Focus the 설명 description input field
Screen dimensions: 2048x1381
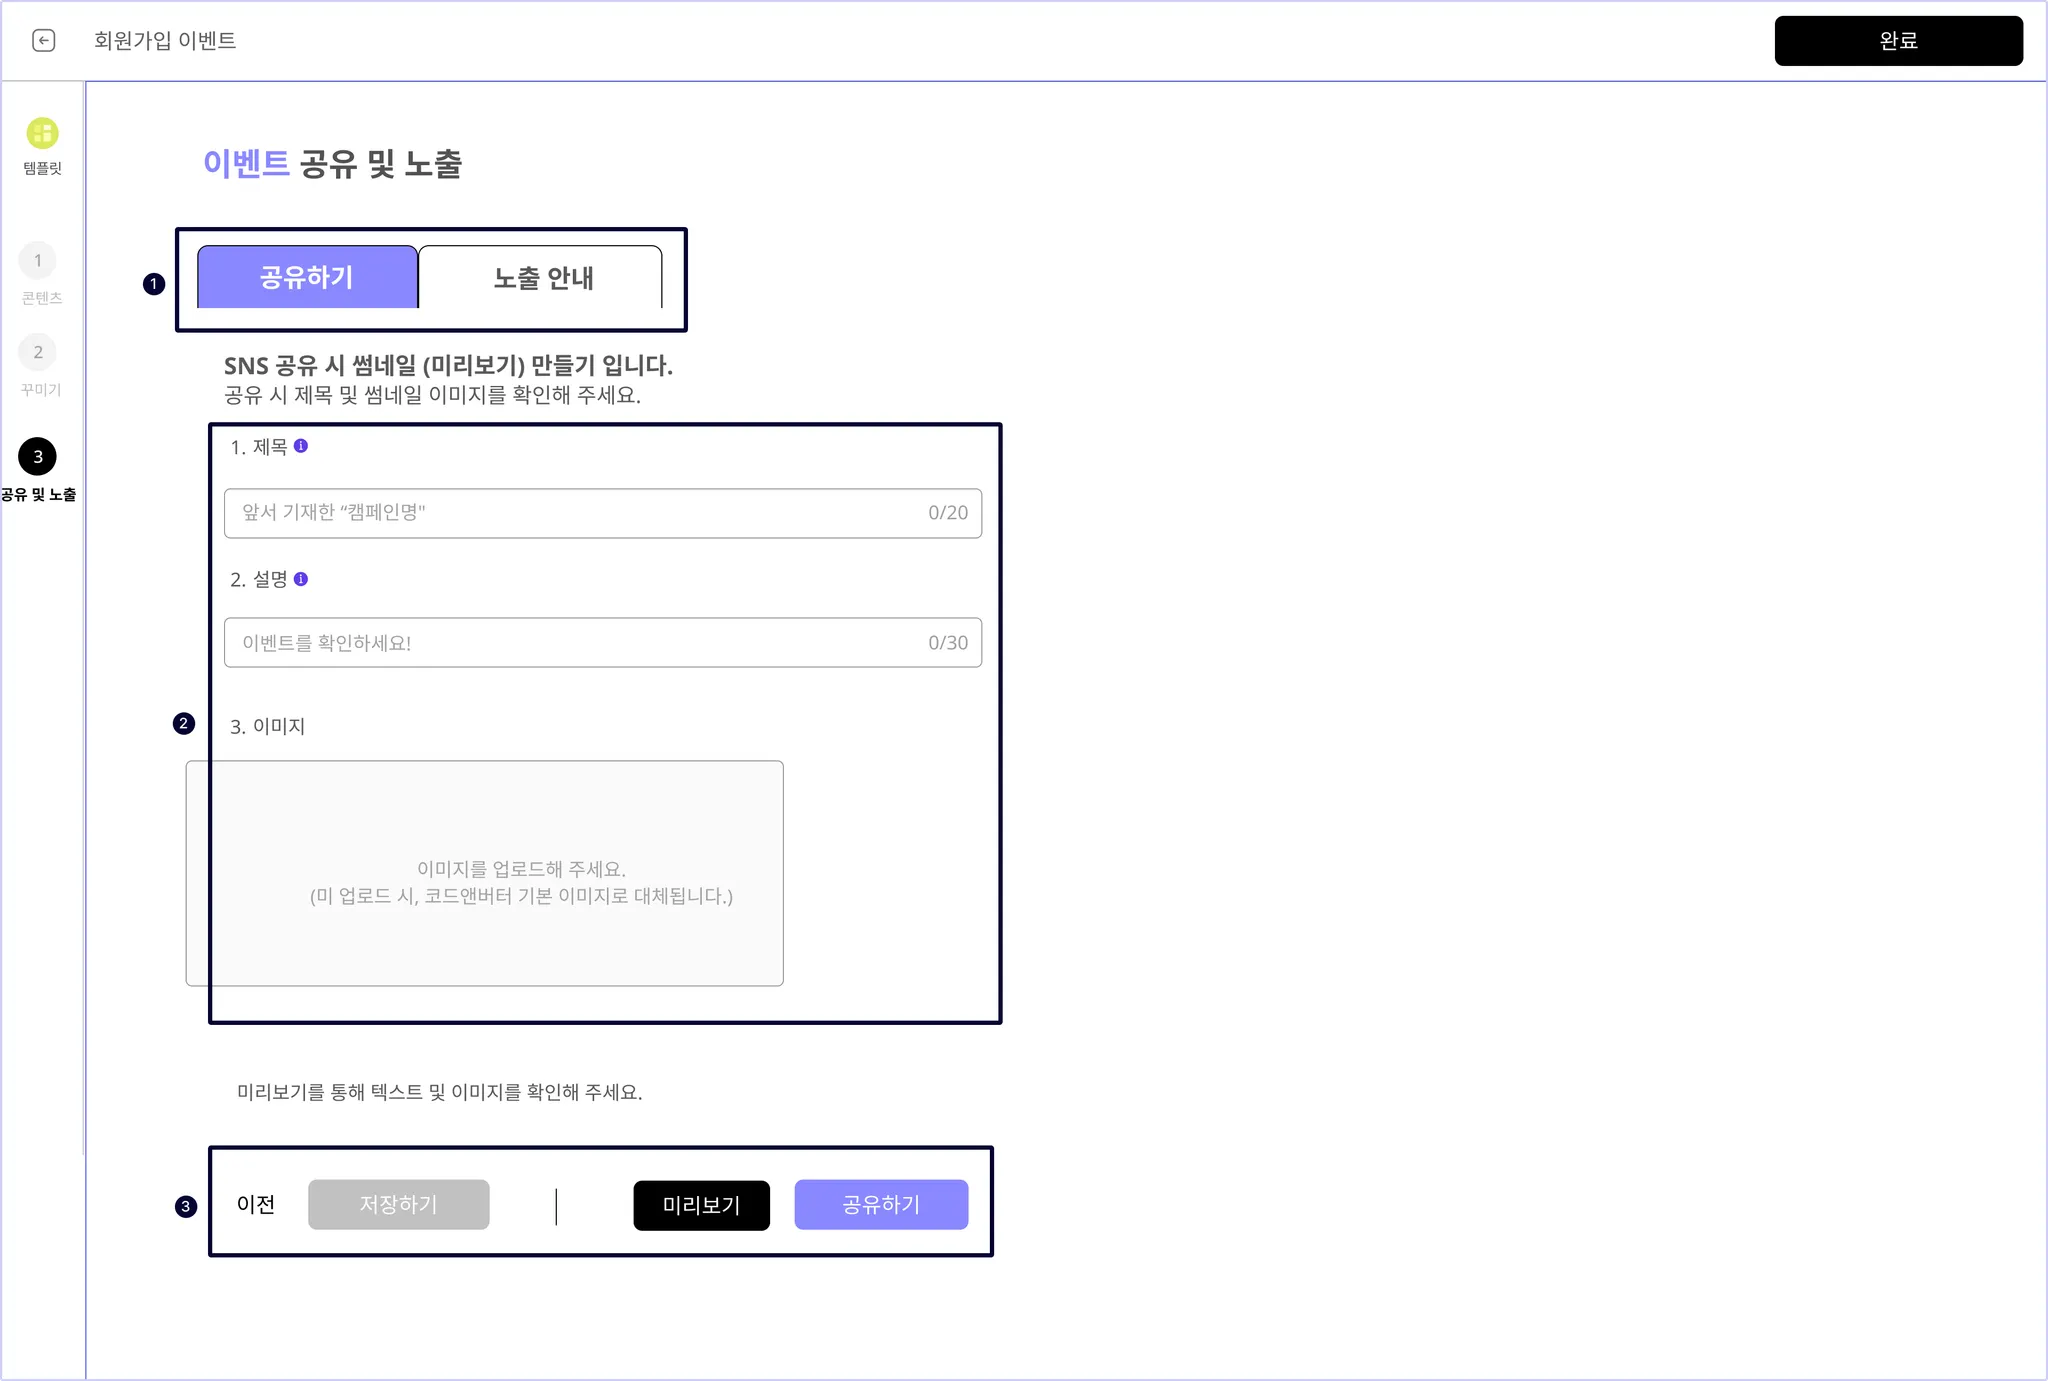click(x=580, y=643)
